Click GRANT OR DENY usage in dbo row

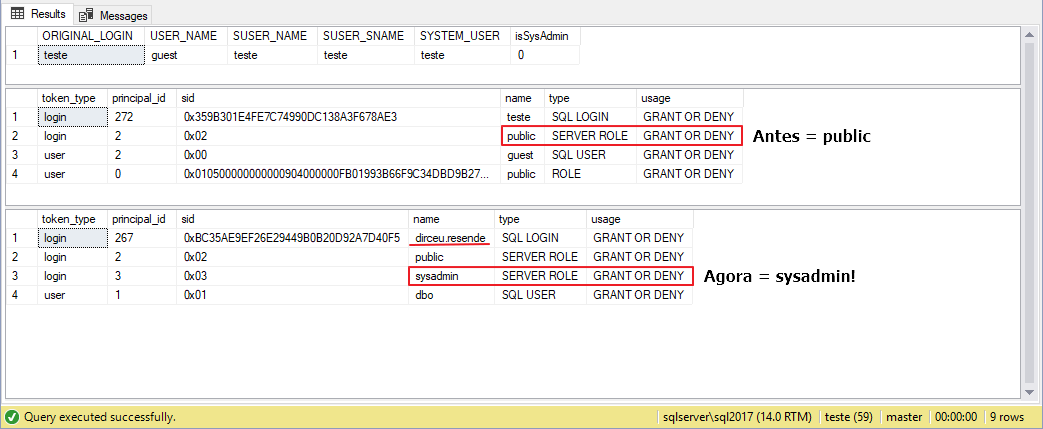[640, 295]
